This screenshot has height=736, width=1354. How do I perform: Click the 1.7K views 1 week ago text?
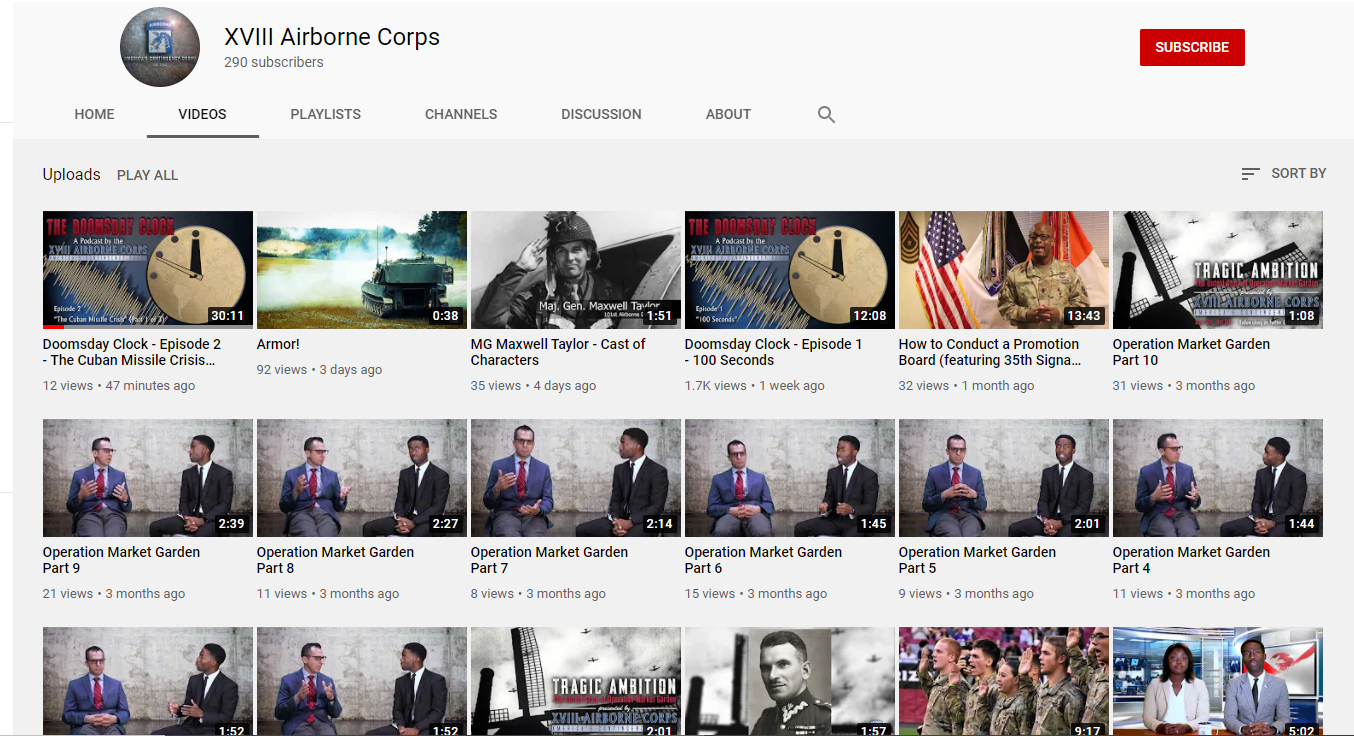755,386
